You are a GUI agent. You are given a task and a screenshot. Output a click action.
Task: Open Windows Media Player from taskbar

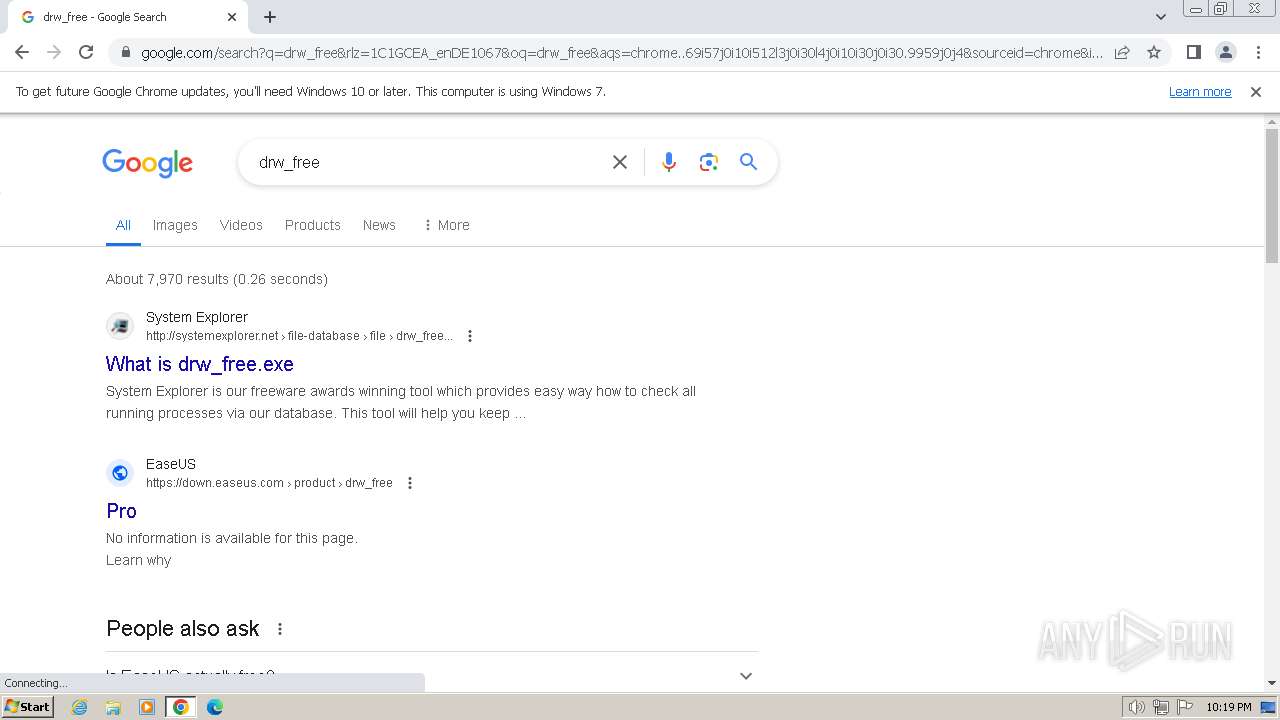click(x=147, y=707)
